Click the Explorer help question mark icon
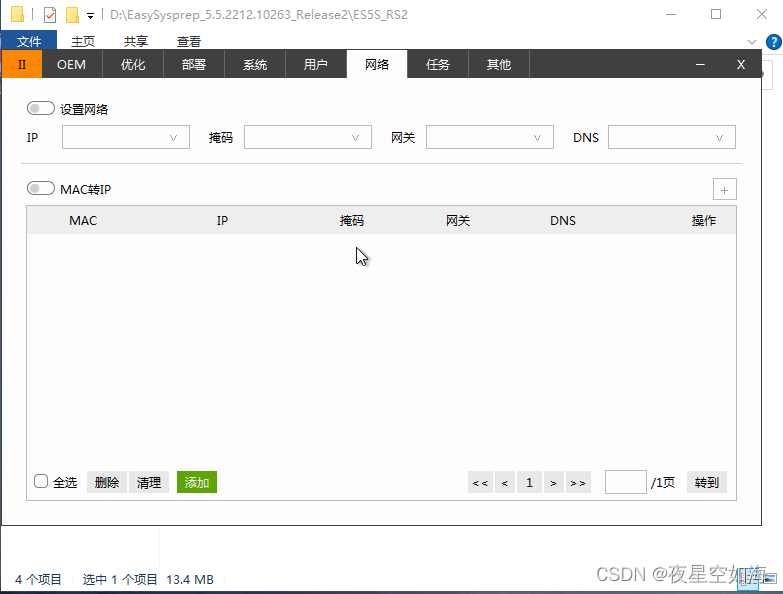The width and height of the screenshot is (783, 594). tap(774, 42)
